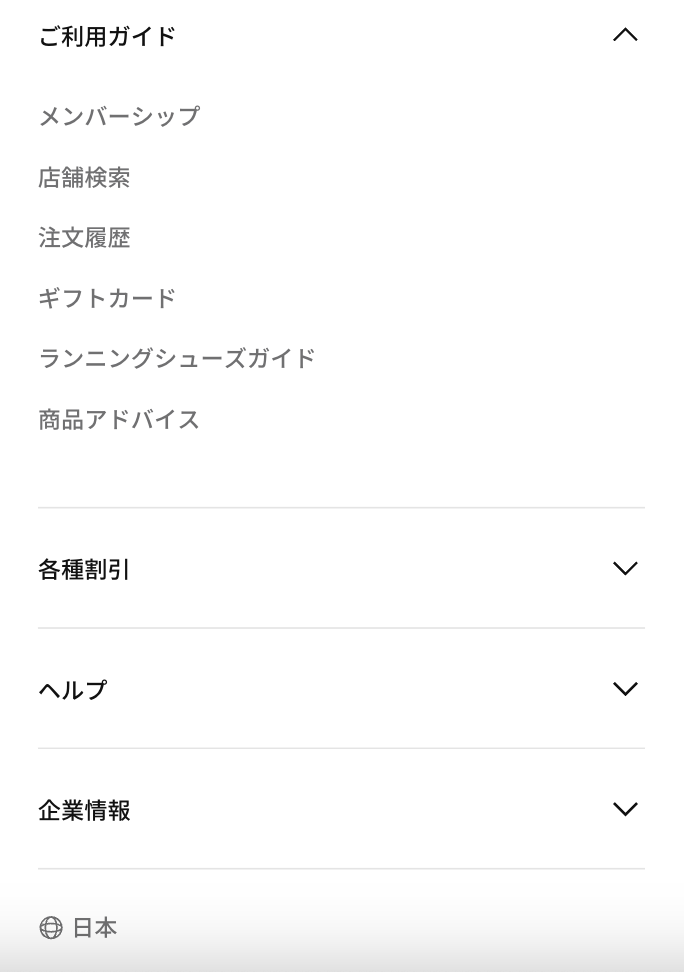The image size is (684, 972).
Task: Open ランニングシューズガイド
Action: coord(177,358)
